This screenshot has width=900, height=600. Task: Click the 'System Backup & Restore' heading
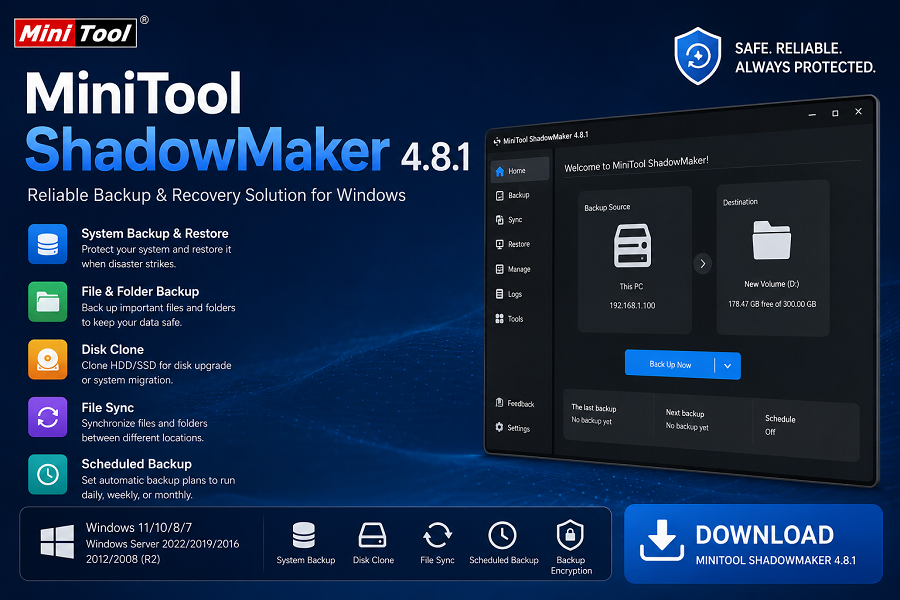tap(155, 234)
